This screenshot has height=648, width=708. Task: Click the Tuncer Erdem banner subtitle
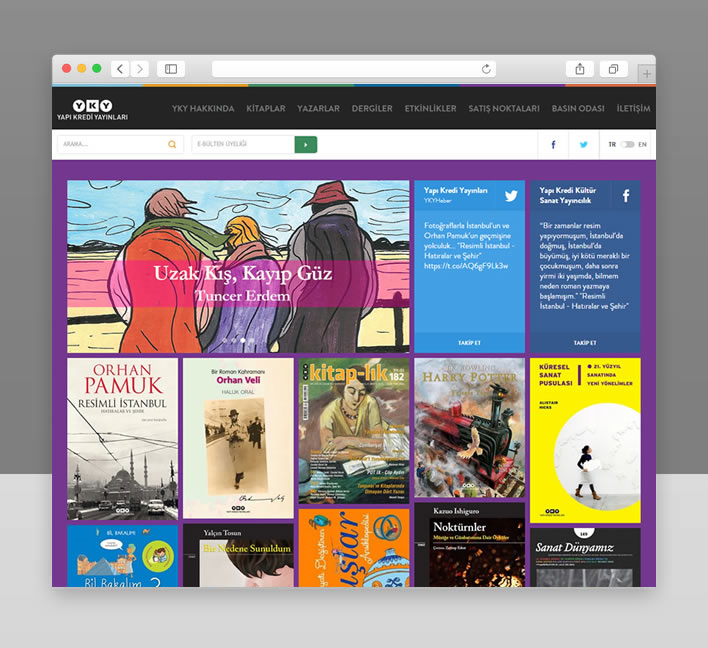[242, 296]
